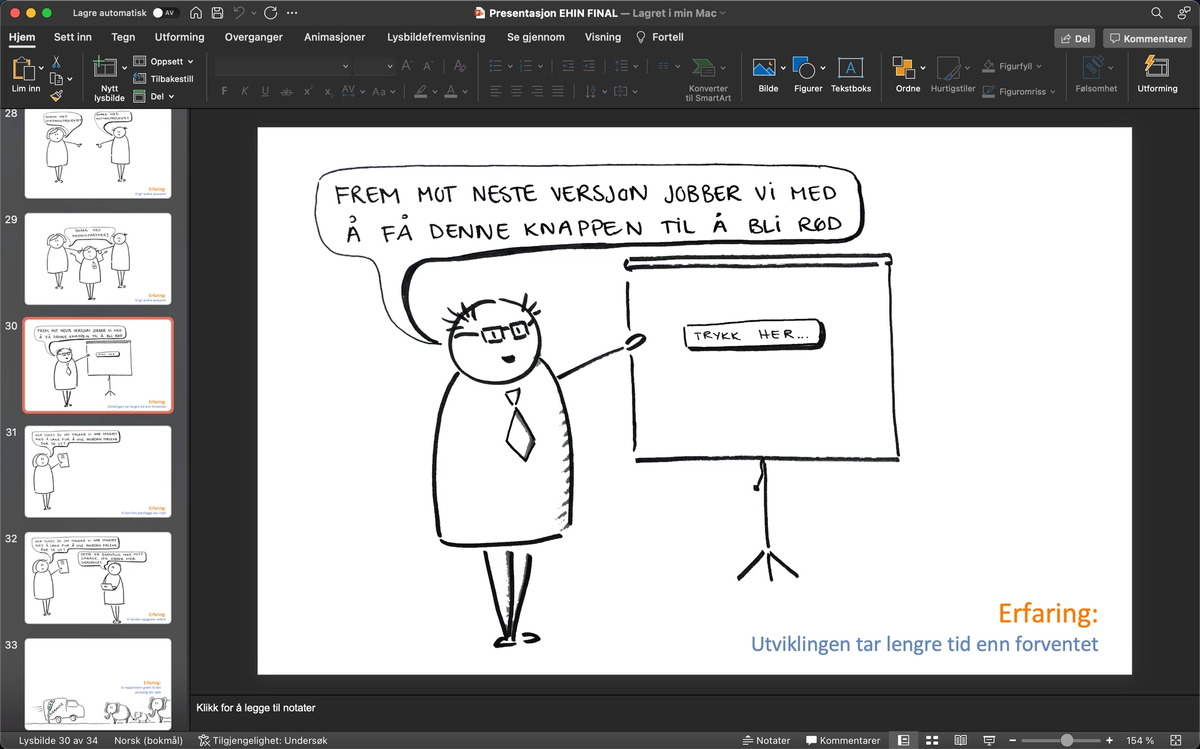This screenshot has width=1200, height=749.
Task: Open the Se gjennom tab
Action: pyautogui.click(x=536, y=37)
